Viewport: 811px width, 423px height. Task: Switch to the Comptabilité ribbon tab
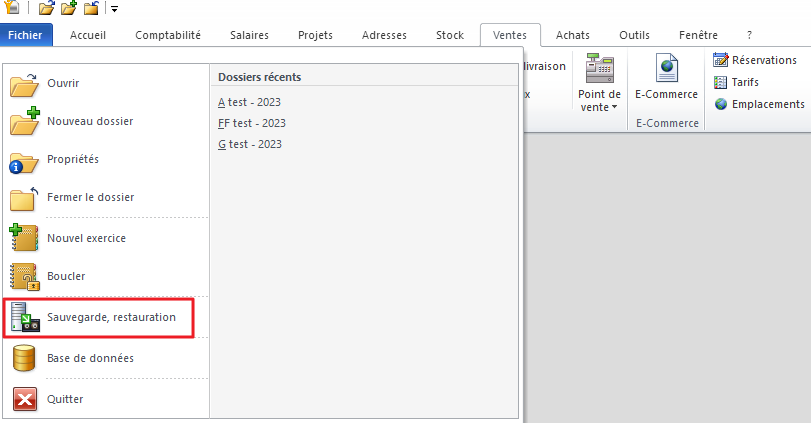[168, 35]
